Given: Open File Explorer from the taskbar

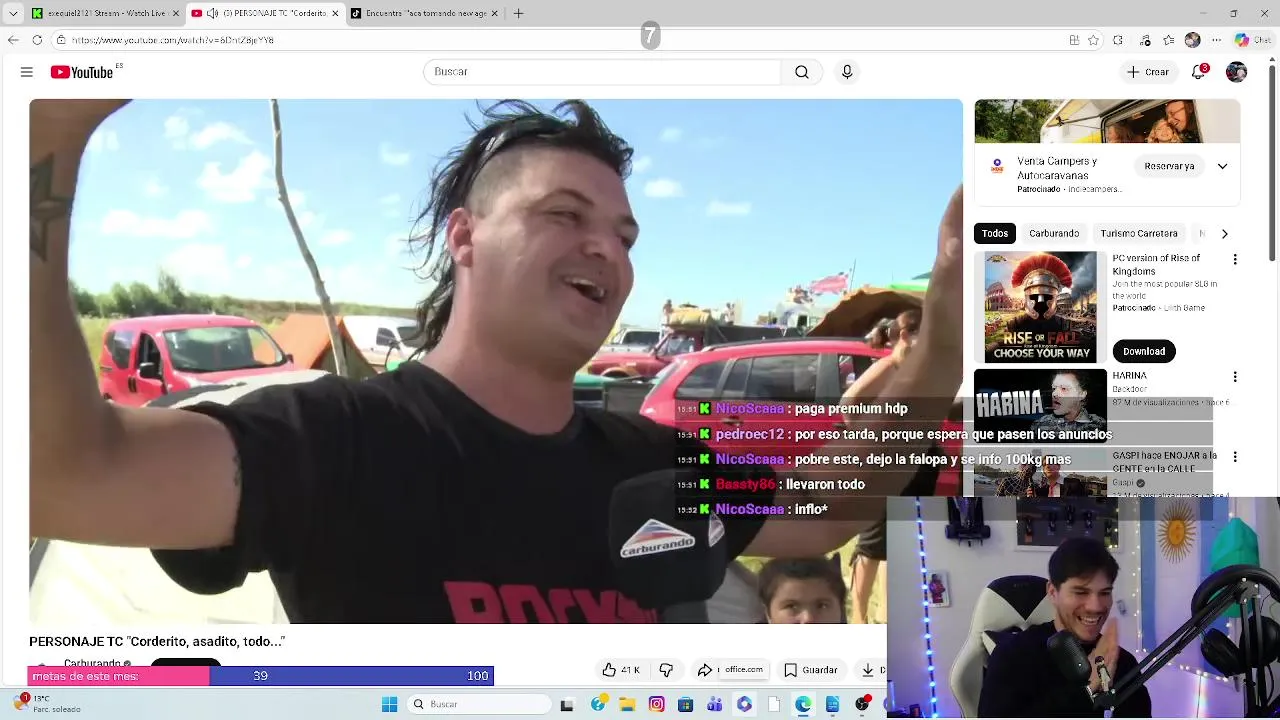Looking at the screenshot, I should [x=627, y=704].
